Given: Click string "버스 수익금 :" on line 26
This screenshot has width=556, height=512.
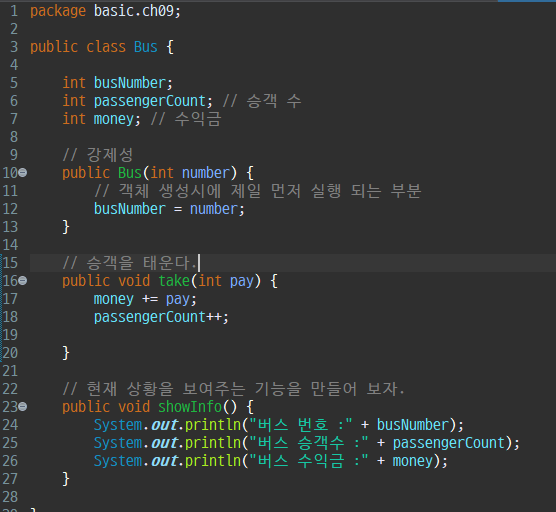Looking at the screenshot, I should (309, 461).
